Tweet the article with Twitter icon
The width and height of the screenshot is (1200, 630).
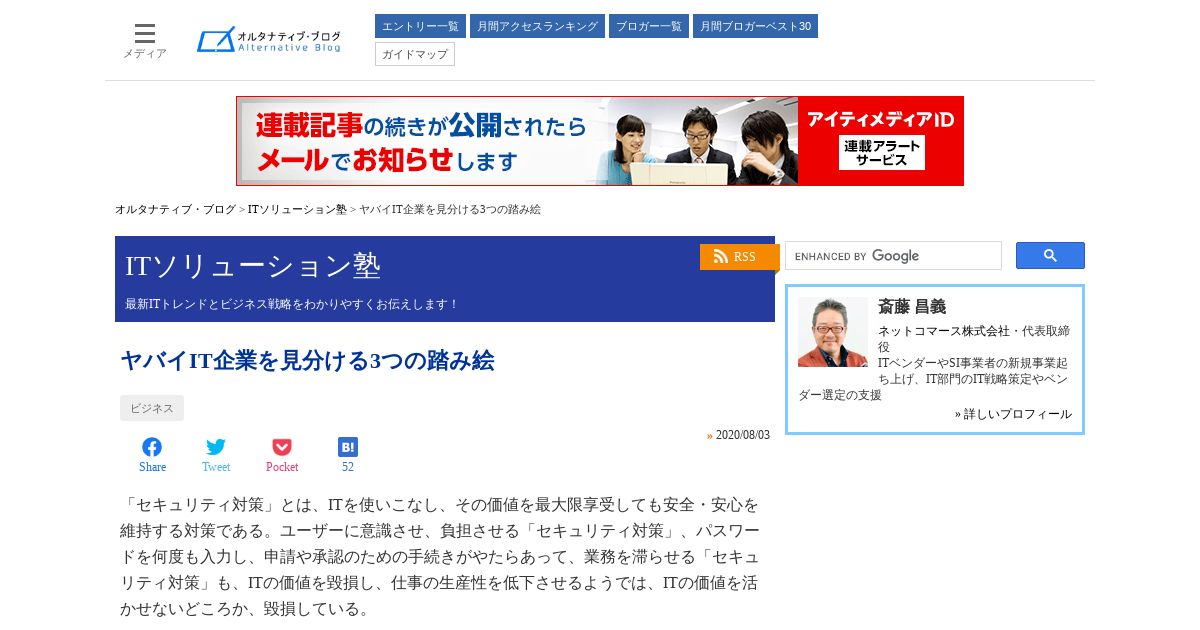coord(216,455)
